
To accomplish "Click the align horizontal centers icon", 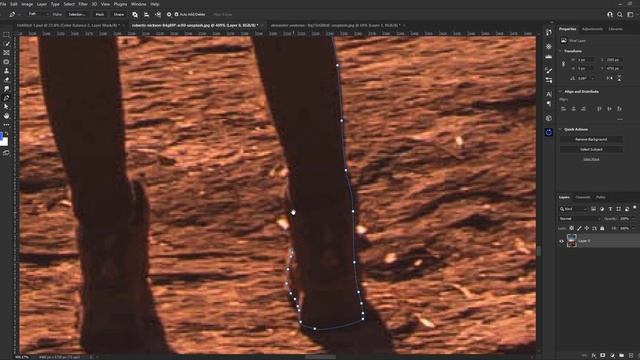I will 573,109.
